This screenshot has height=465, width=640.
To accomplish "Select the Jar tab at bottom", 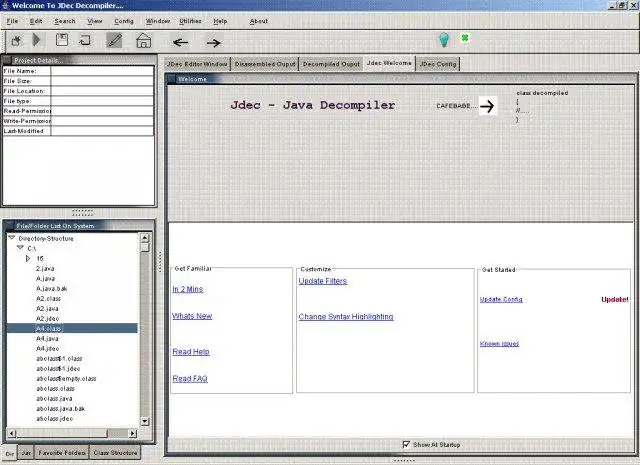I will [x=26, y=453].
